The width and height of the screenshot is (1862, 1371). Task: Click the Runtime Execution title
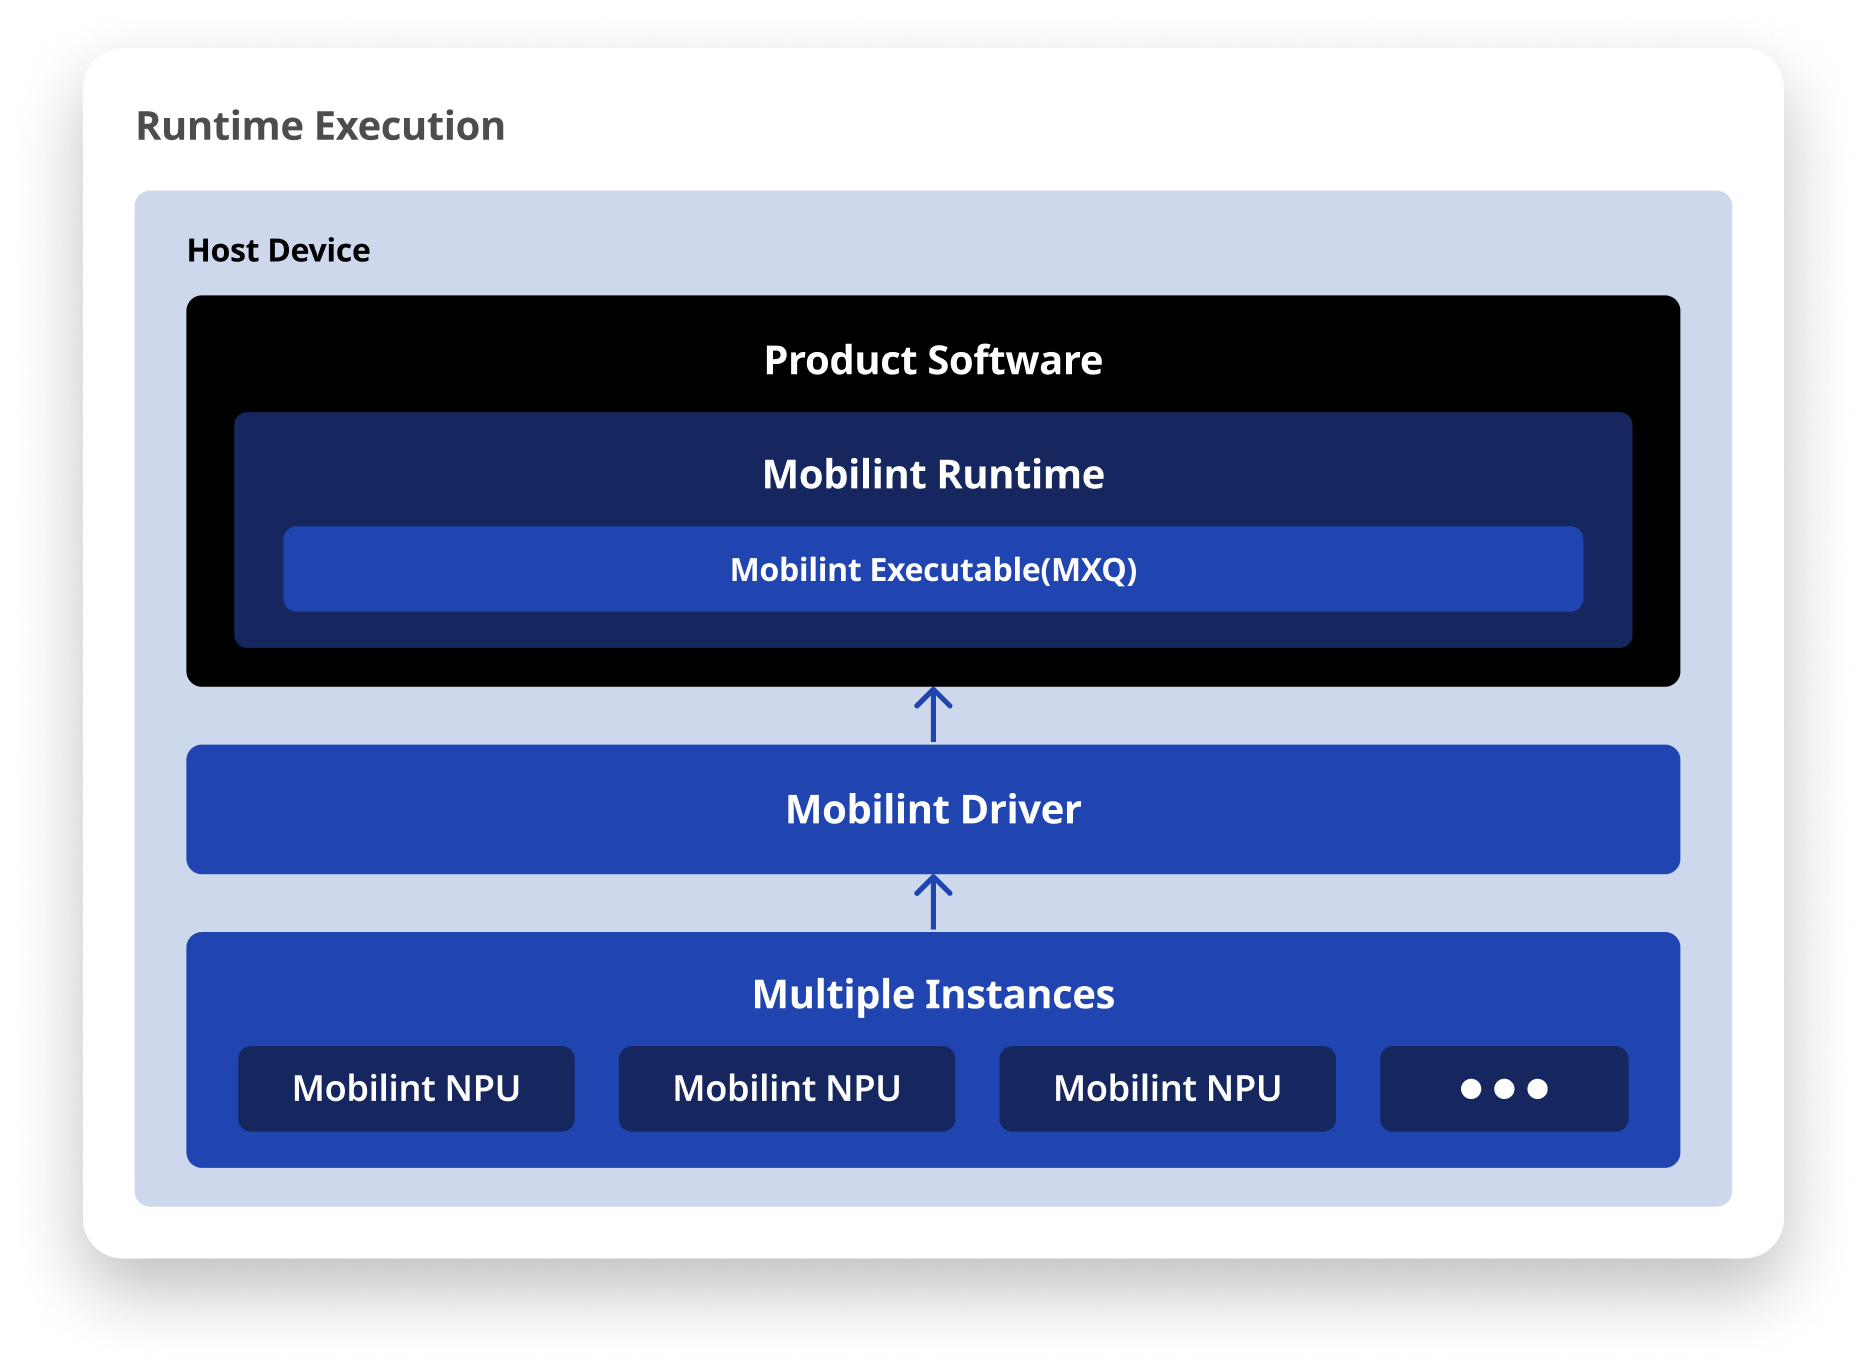320,126
